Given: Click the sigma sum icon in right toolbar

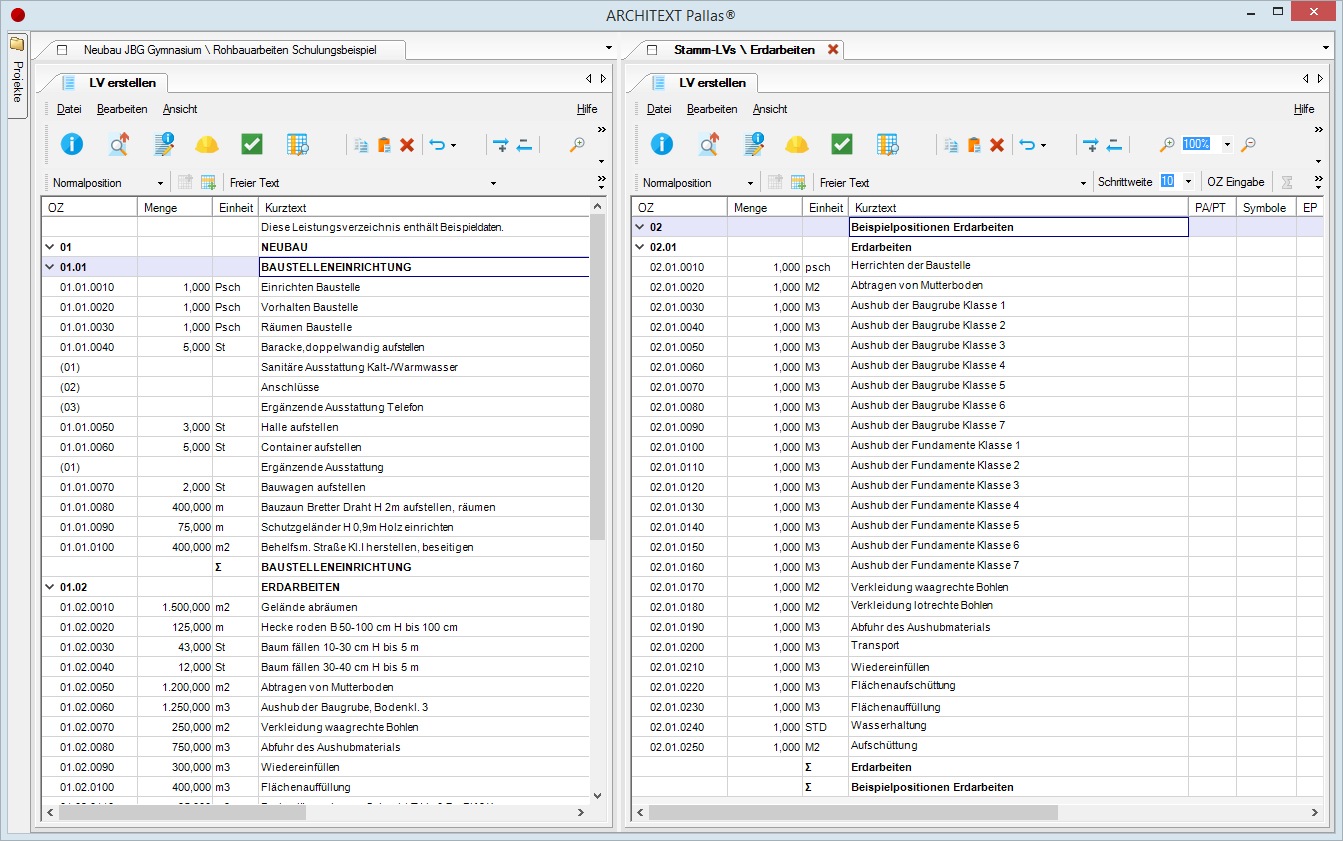Looking at the screenshot, I should coord(1288,183).
